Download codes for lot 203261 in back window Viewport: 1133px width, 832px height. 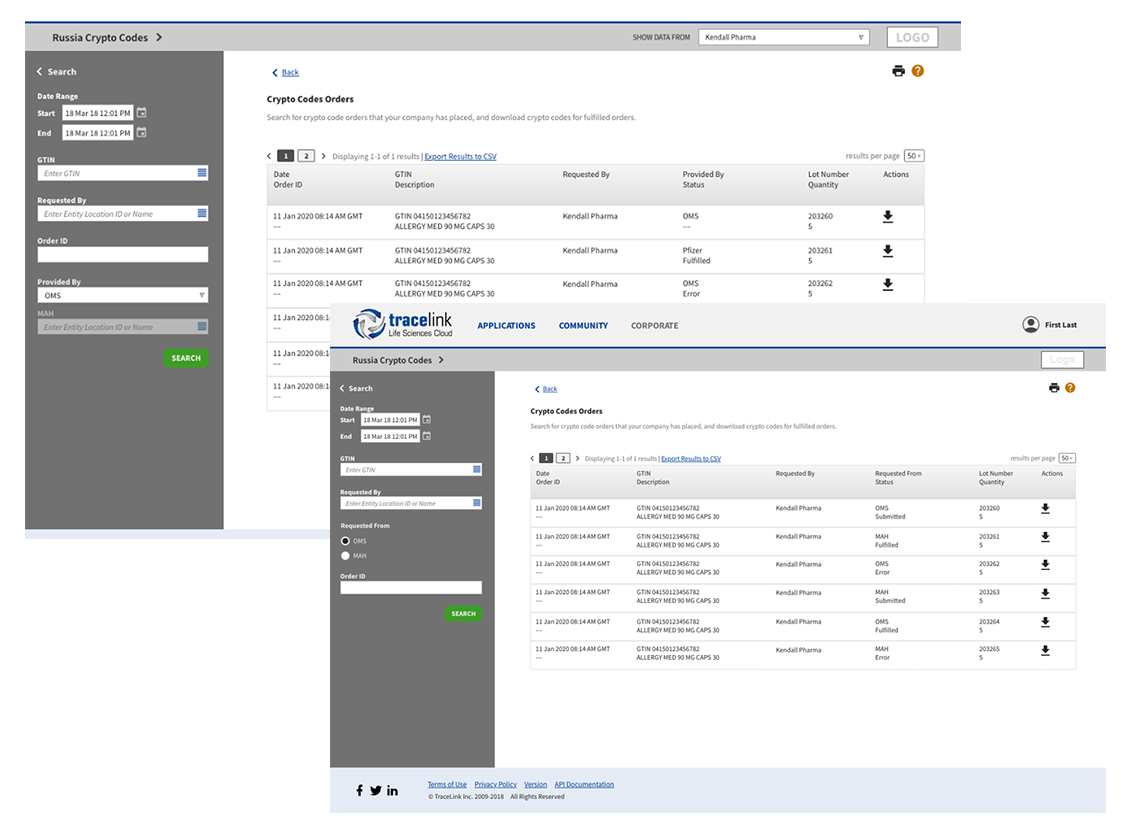pos(888,251)
